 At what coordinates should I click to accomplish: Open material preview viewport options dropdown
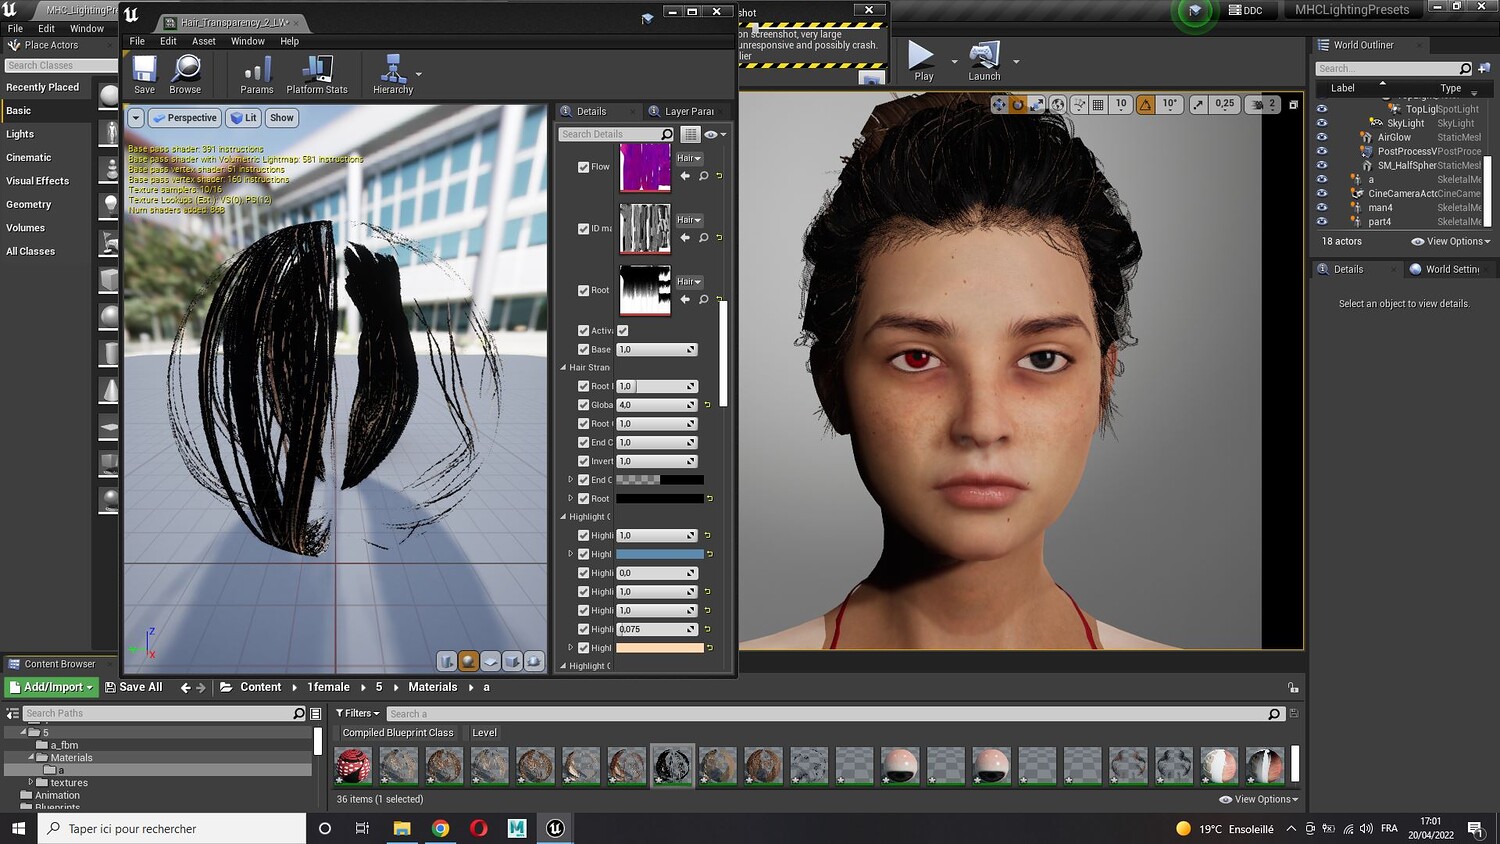coord(136,118)
